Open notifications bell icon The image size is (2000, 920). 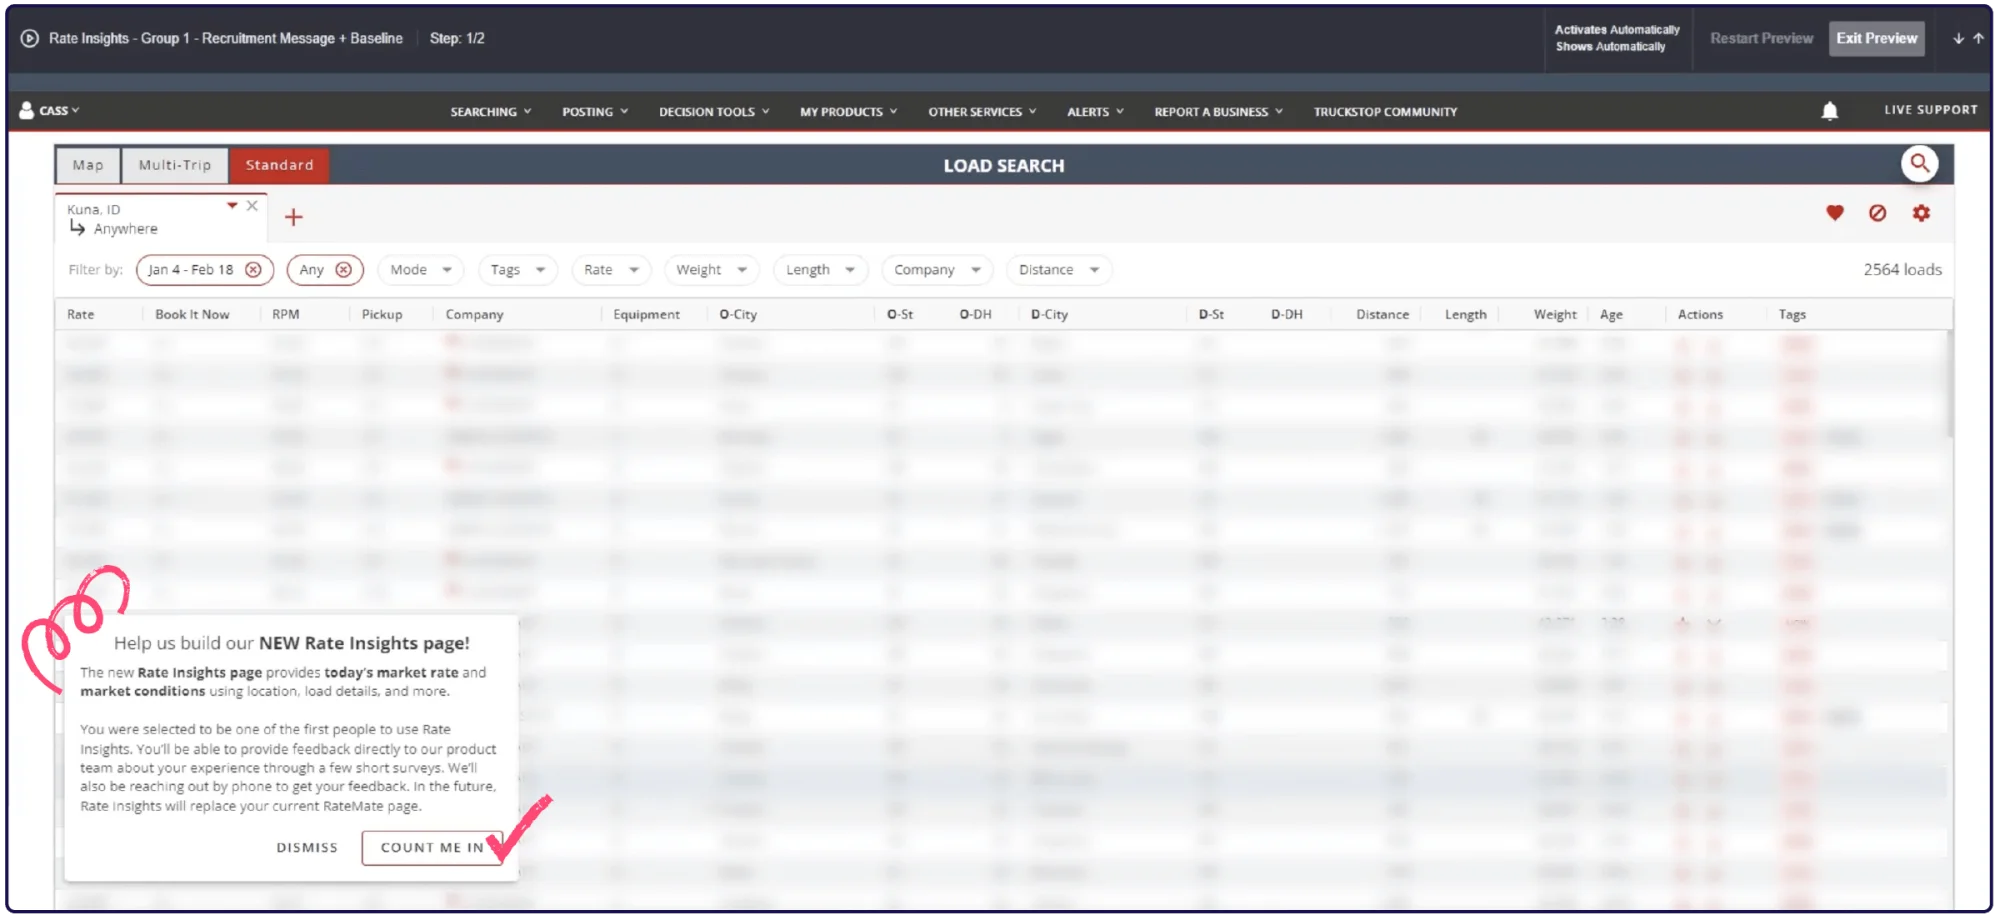click(x=1829, y=111)
